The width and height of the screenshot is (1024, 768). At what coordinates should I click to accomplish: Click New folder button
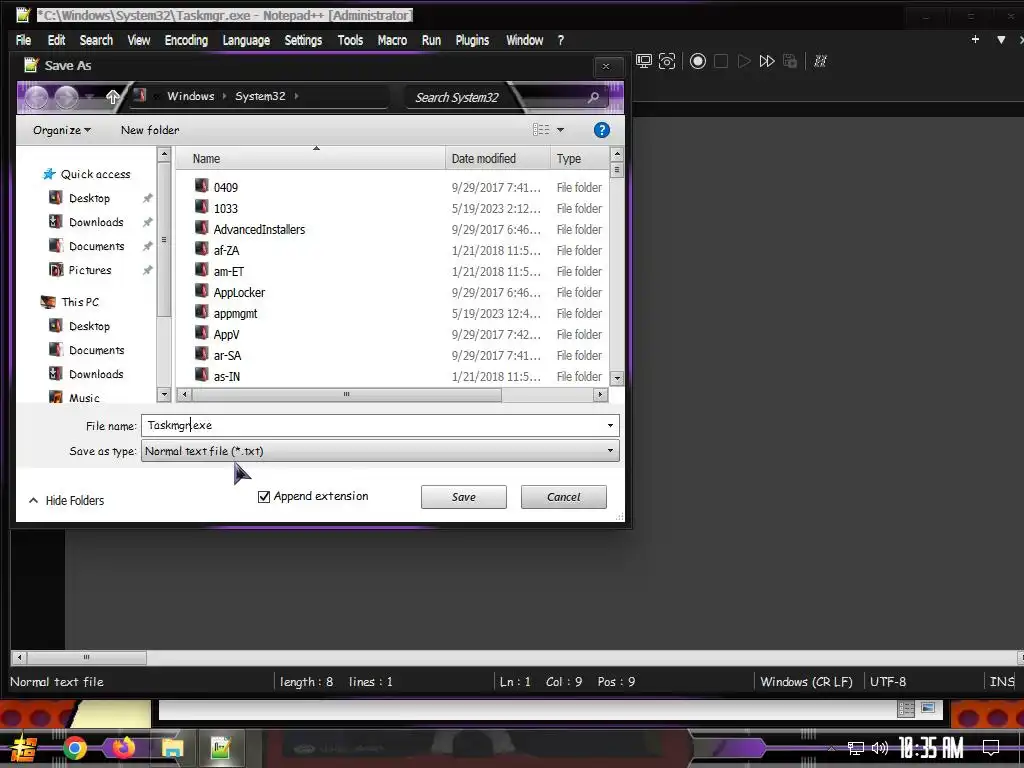point(150,130)
